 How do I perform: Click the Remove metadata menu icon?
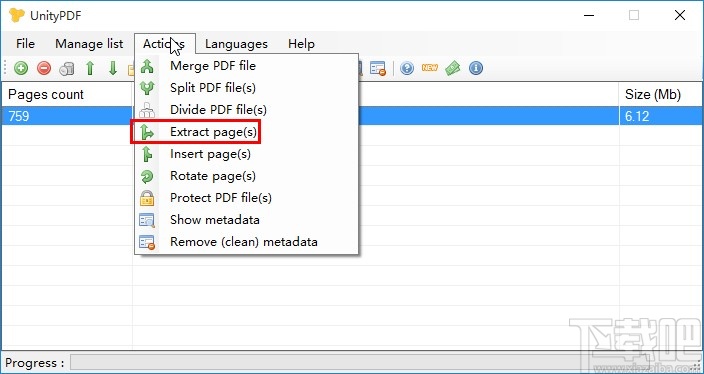147,242
